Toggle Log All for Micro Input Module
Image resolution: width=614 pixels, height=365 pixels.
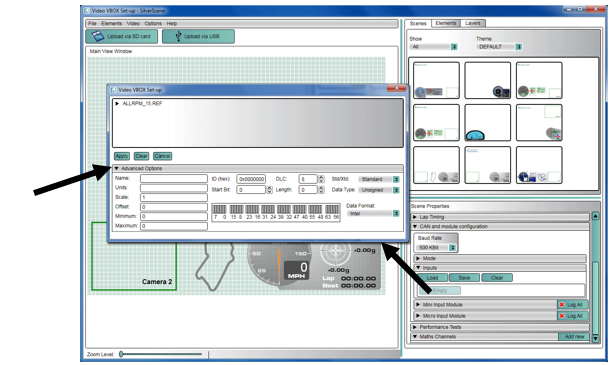click(573, 316)
